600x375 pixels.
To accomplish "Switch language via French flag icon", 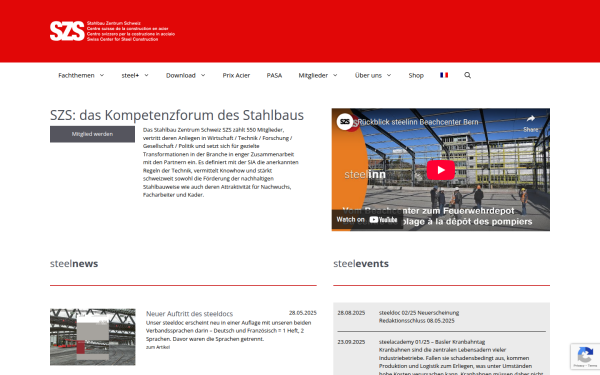I will [444, 75].
